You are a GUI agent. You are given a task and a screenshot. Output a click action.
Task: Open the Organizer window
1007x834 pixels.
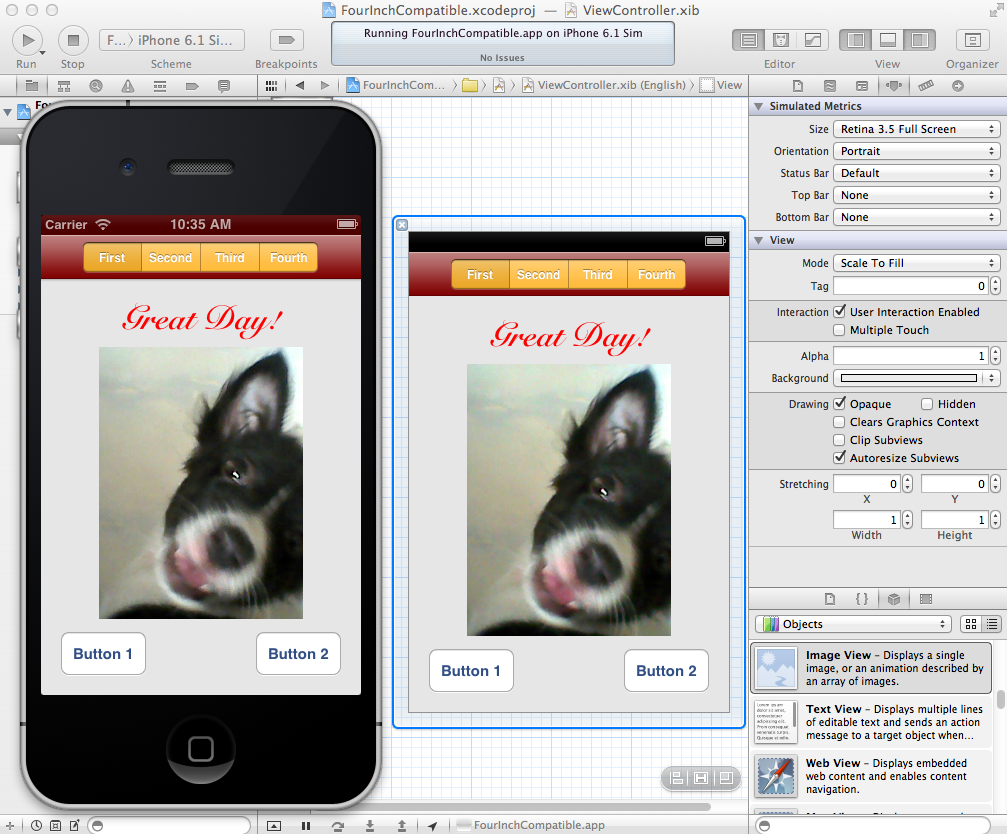coord(972,40)
